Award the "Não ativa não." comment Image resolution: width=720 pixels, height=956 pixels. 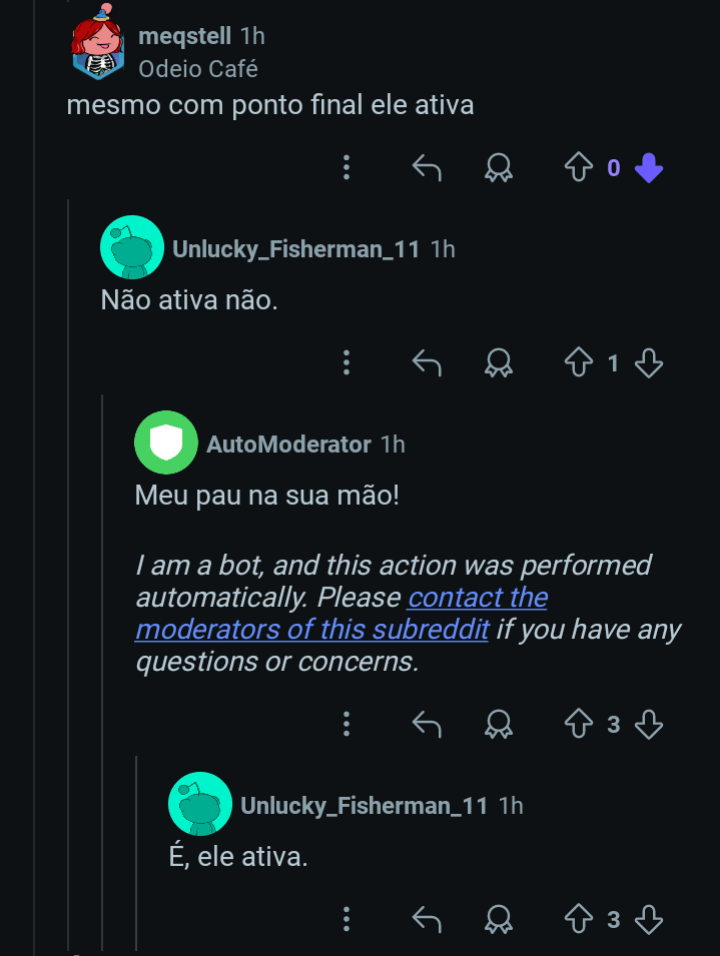pos(498,363)
